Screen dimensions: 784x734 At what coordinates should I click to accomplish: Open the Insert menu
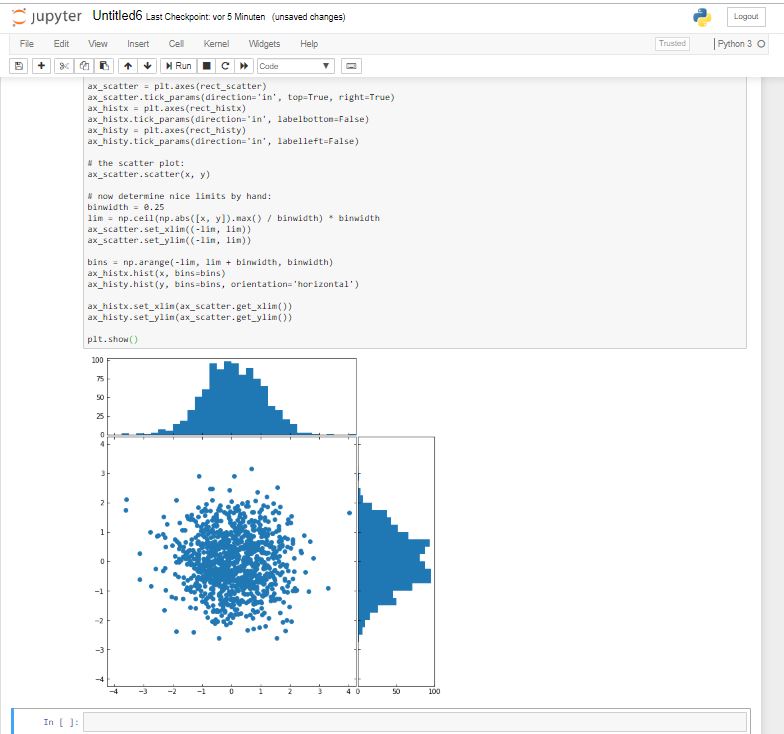coord(138,44)
